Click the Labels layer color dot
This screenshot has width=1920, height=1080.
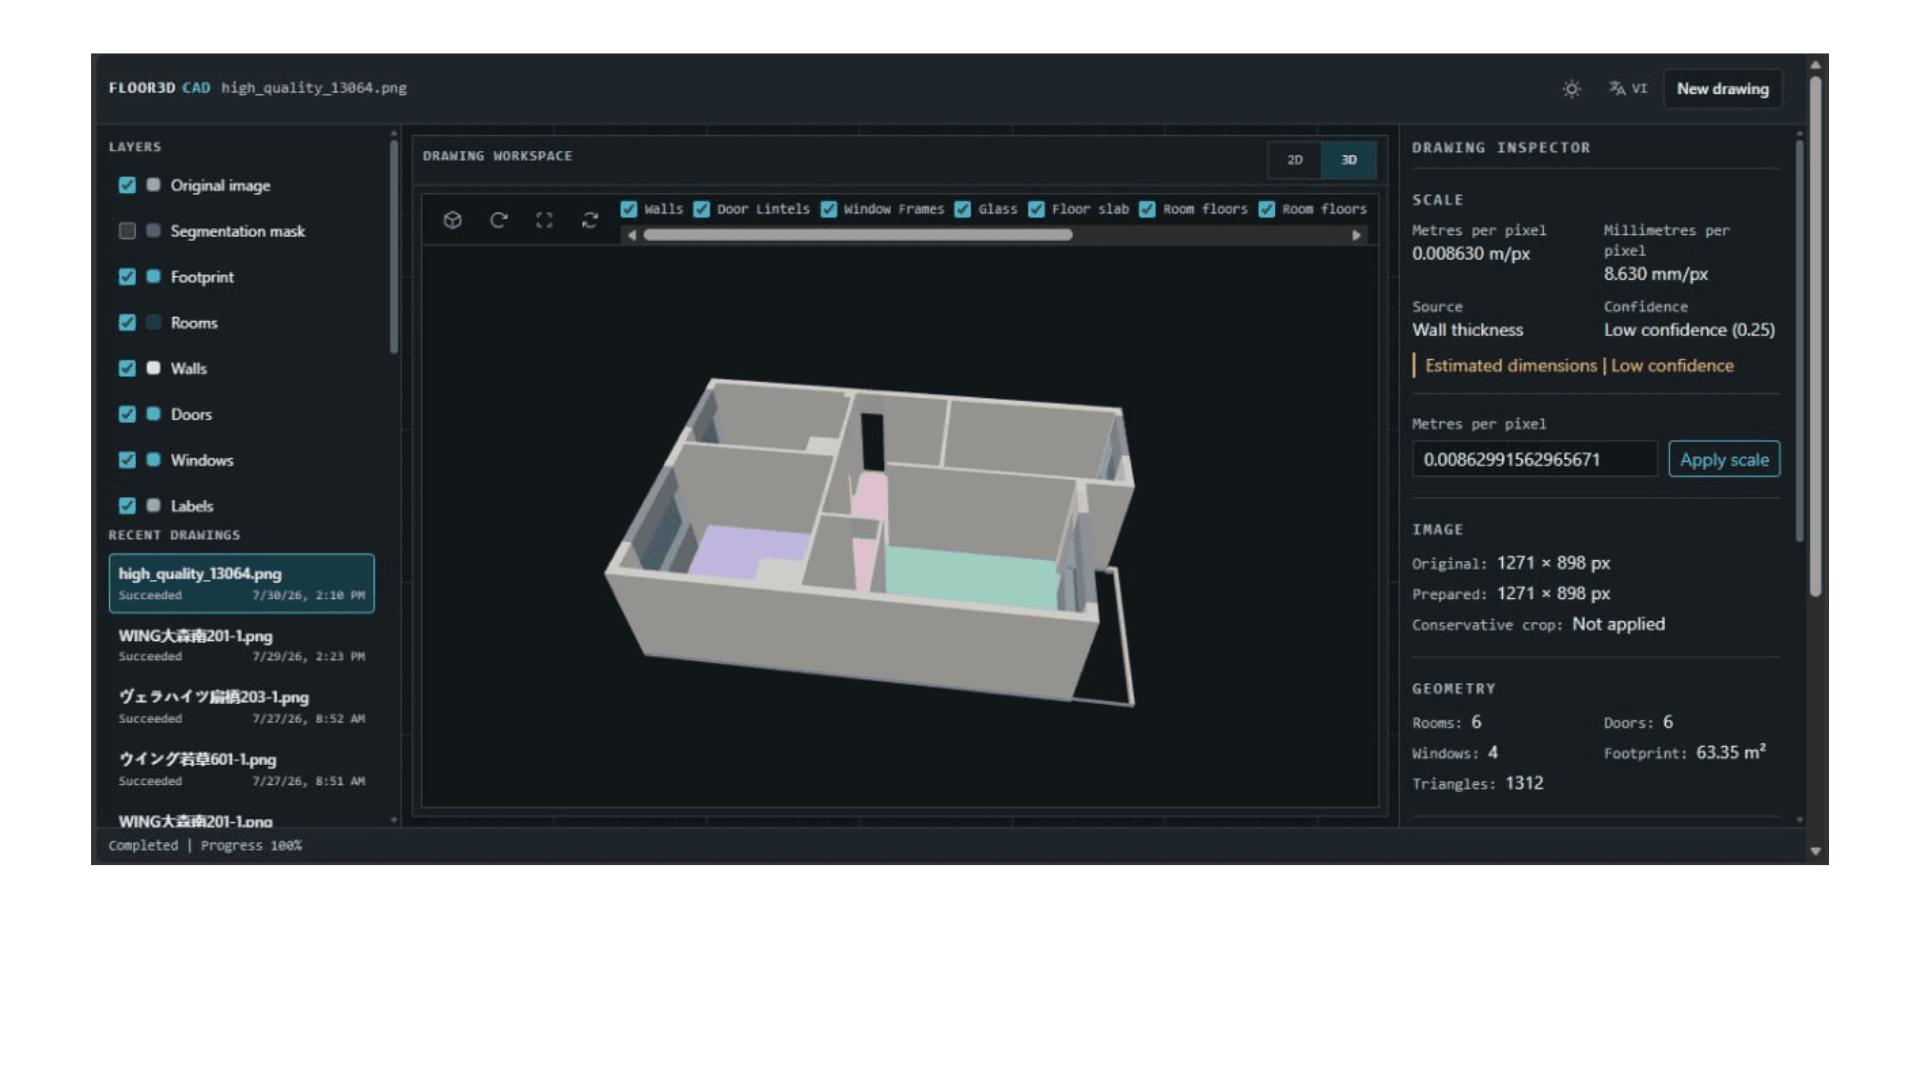coord(153,505)
